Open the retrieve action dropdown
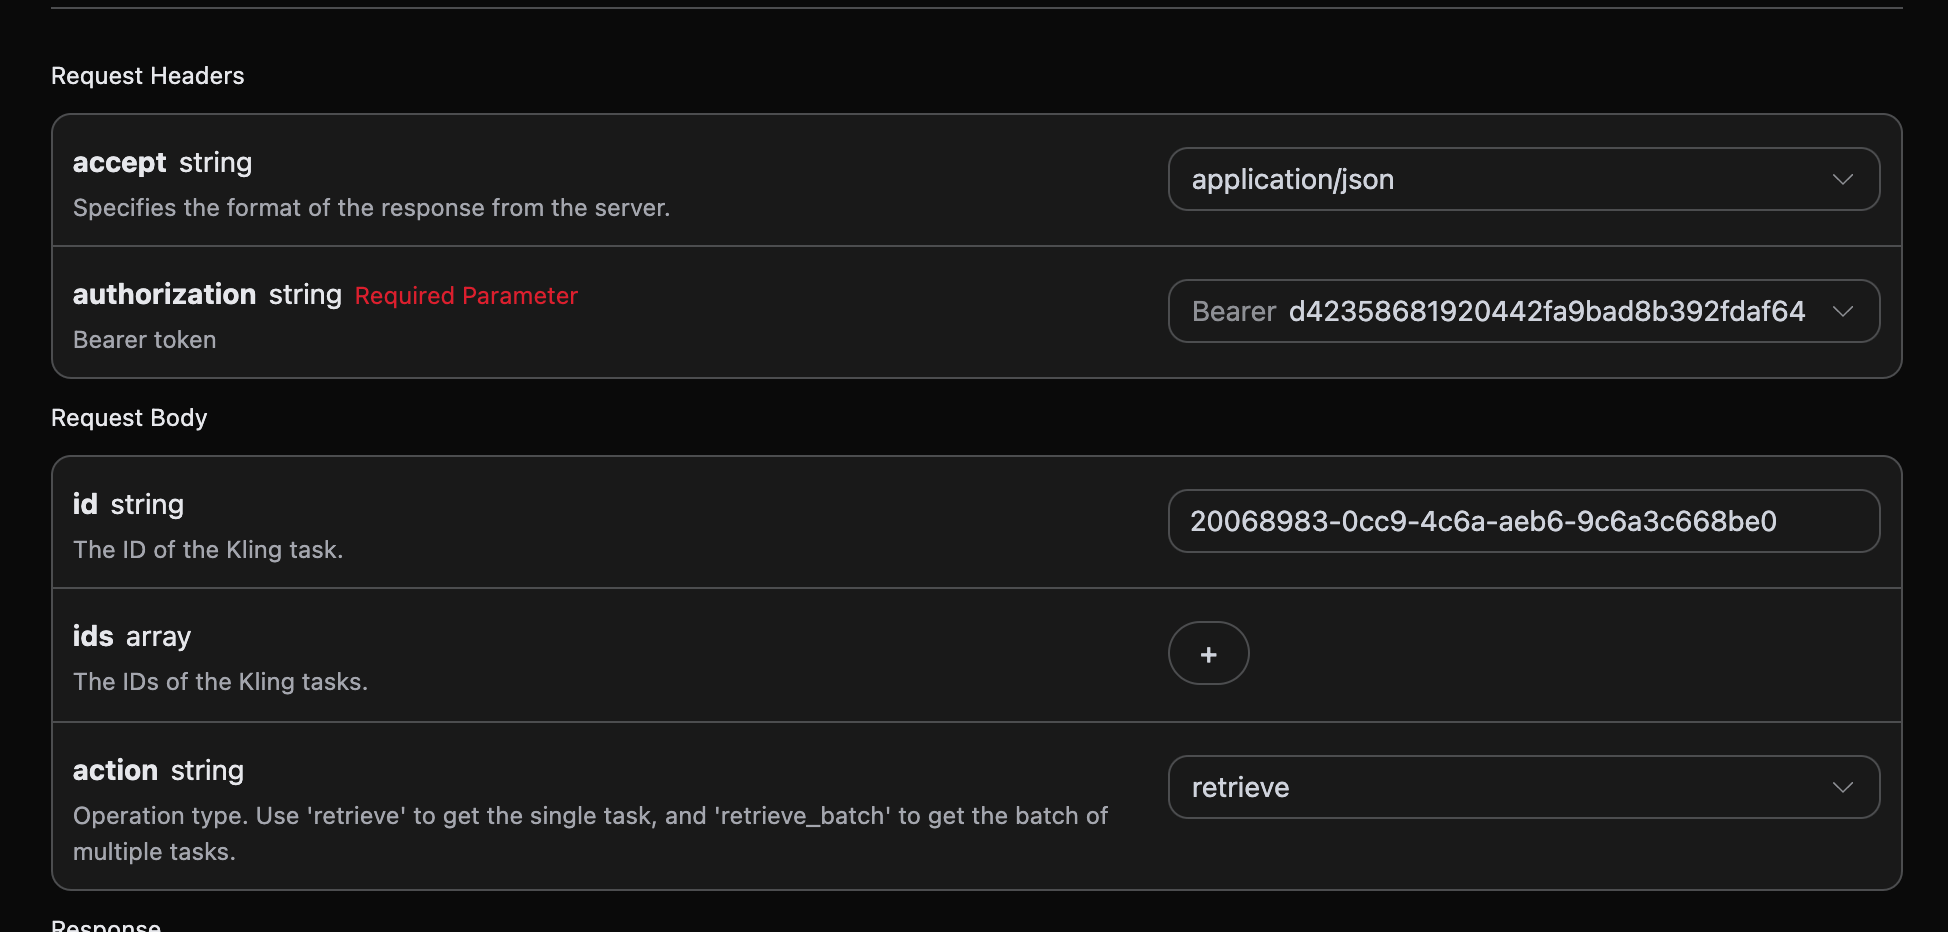The image size is (1948, 932). [x=1500, y=788]
